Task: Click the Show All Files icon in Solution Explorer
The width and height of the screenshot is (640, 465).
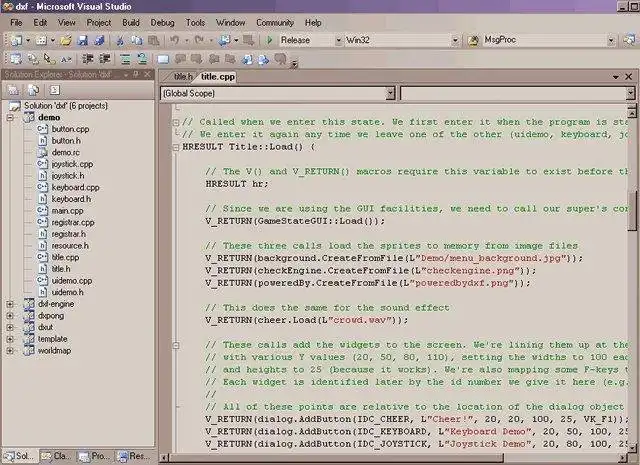Action: [33, 90]
